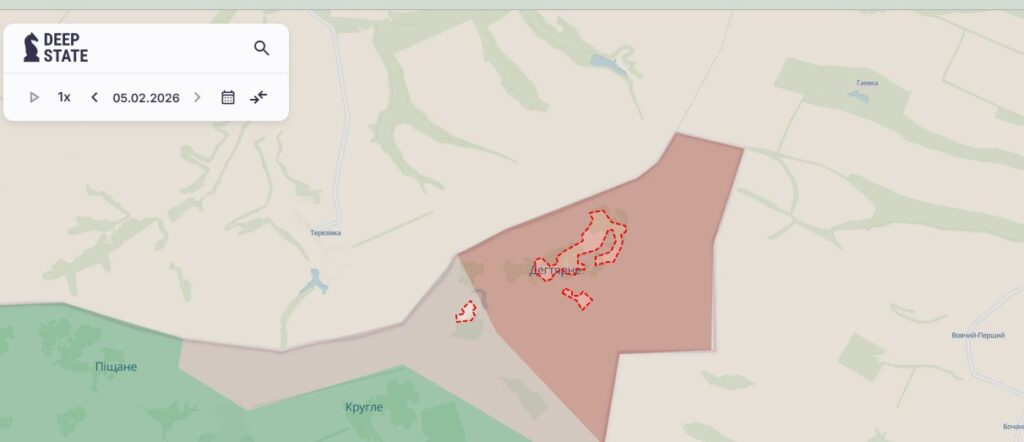Click the DEEP STATE title text
This screenshot has height=442, width=1024.
click(65, 48)
